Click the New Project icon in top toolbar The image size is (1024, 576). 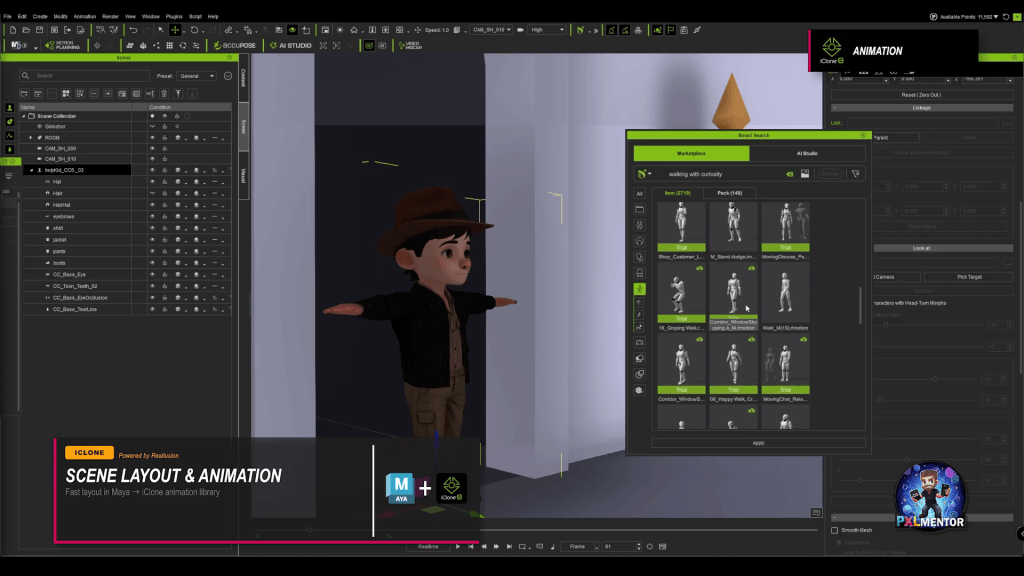(x=12, y=30)
